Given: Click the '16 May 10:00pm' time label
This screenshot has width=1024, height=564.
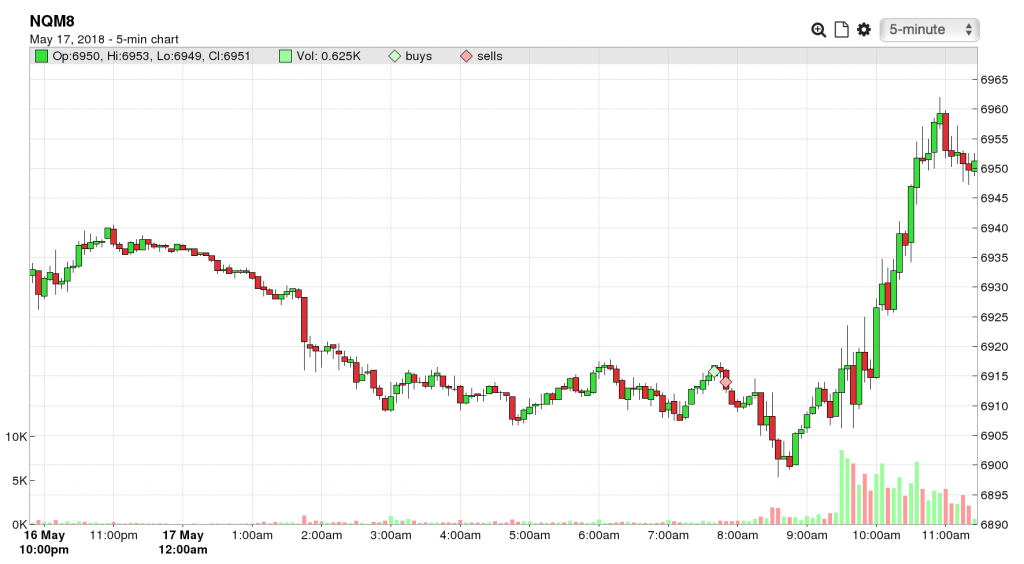Looking at the screenshot, I should [x=44, y=542].
